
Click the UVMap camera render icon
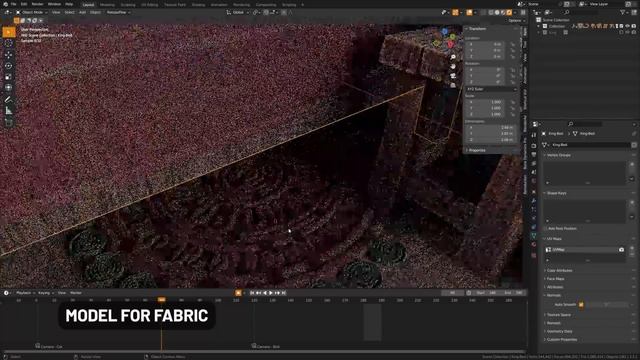(621, 249)
